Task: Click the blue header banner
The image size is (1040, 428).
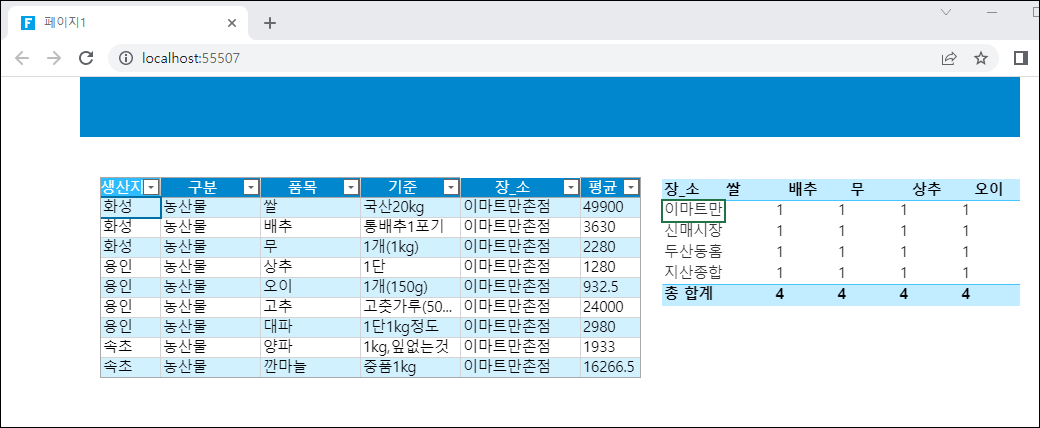Action: [x=549, y=106]
